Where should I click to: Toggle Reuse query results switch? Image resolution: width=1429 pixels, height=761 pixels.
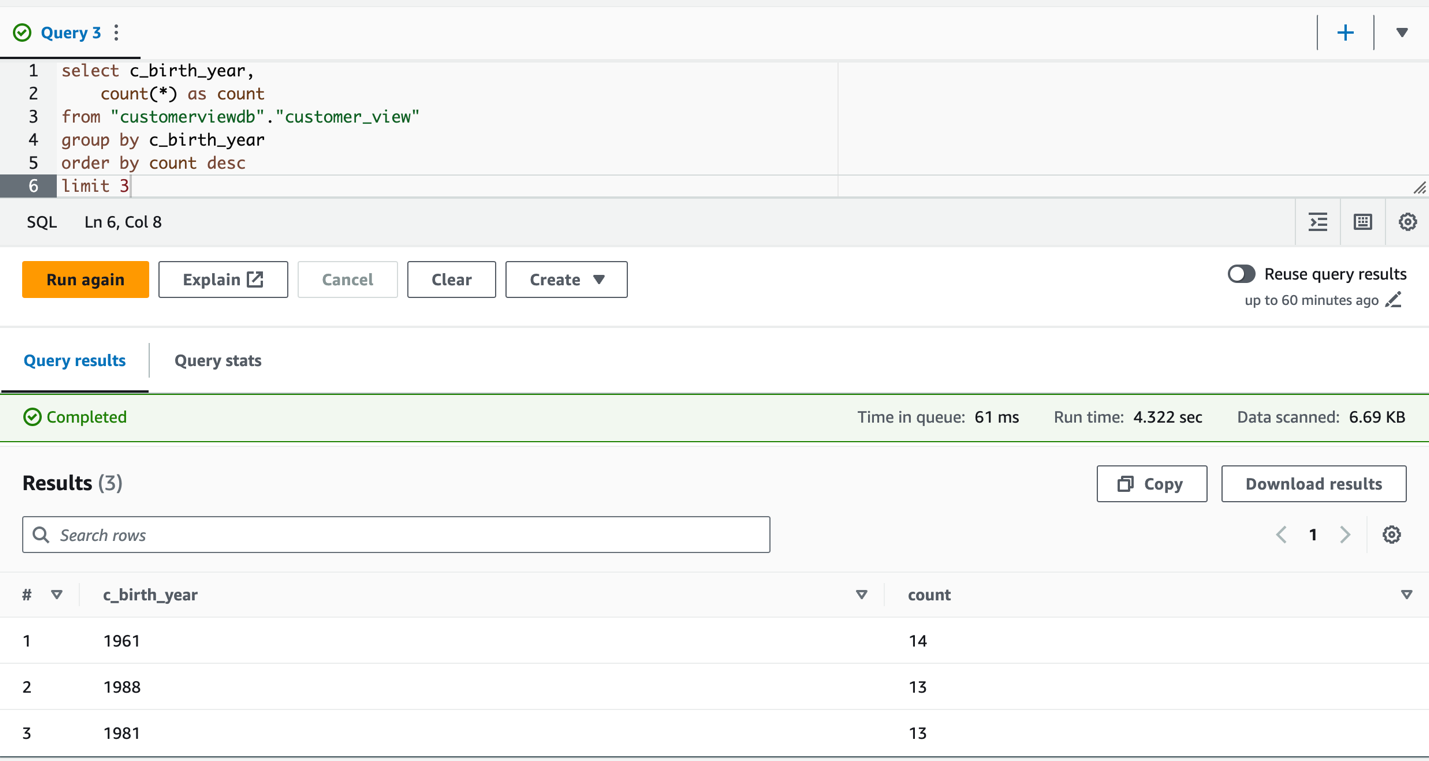pyautogui.click(x=1241, y=274)
